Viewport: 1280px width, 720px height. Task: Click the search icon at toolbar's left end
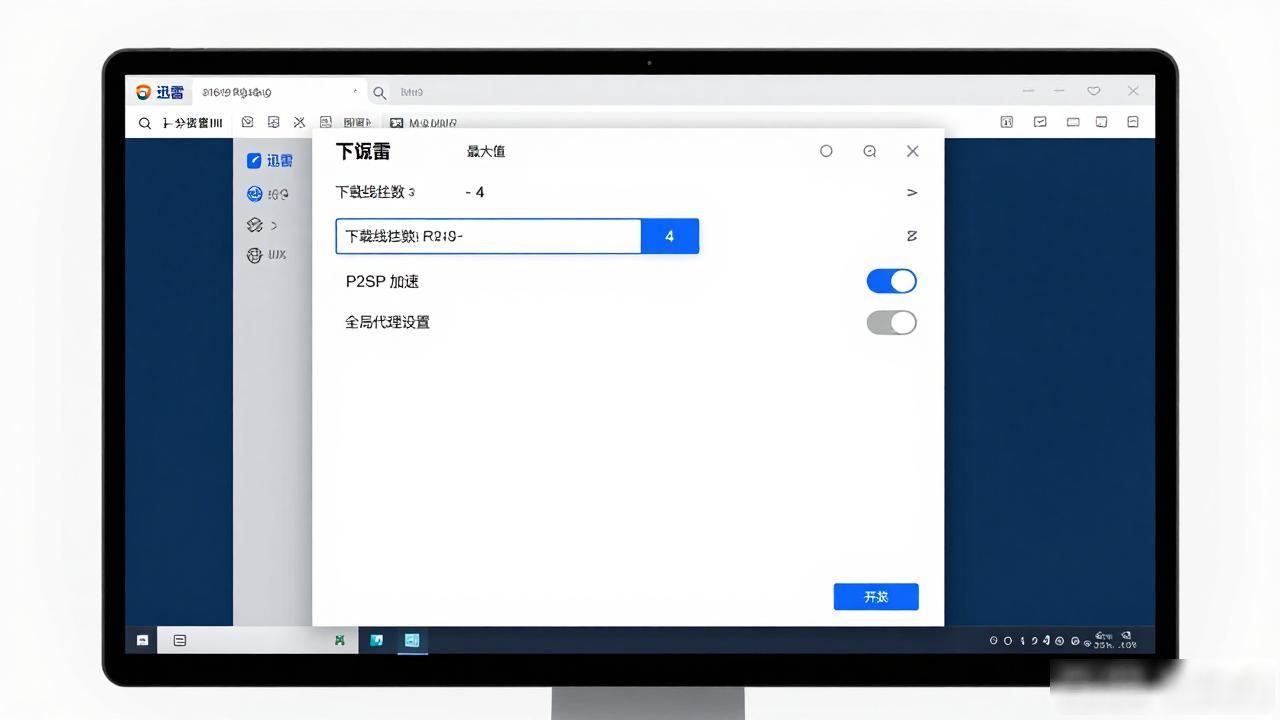pyautogui.click(x=145, y=123)
